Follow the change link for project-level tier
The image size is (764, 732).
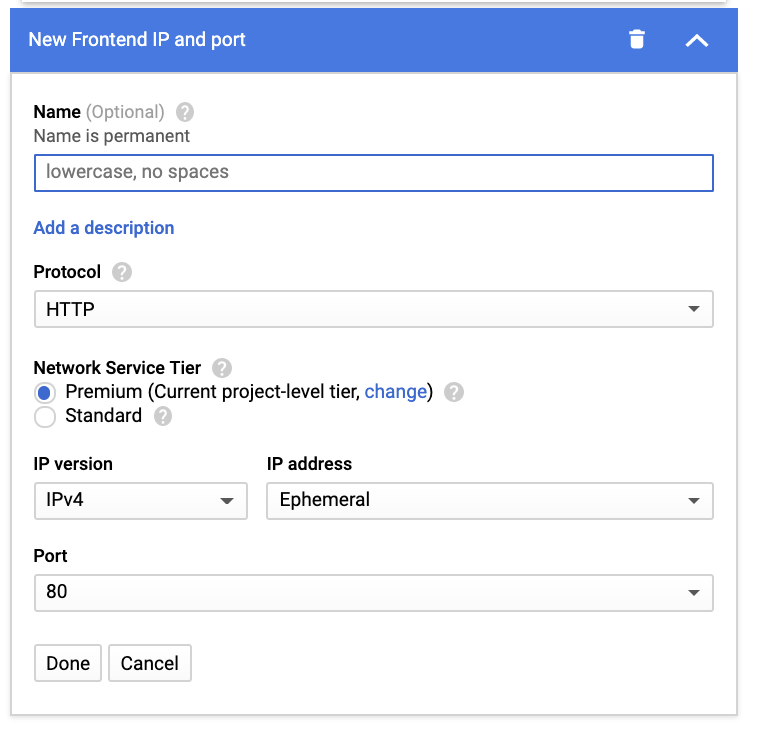(396, 392)
